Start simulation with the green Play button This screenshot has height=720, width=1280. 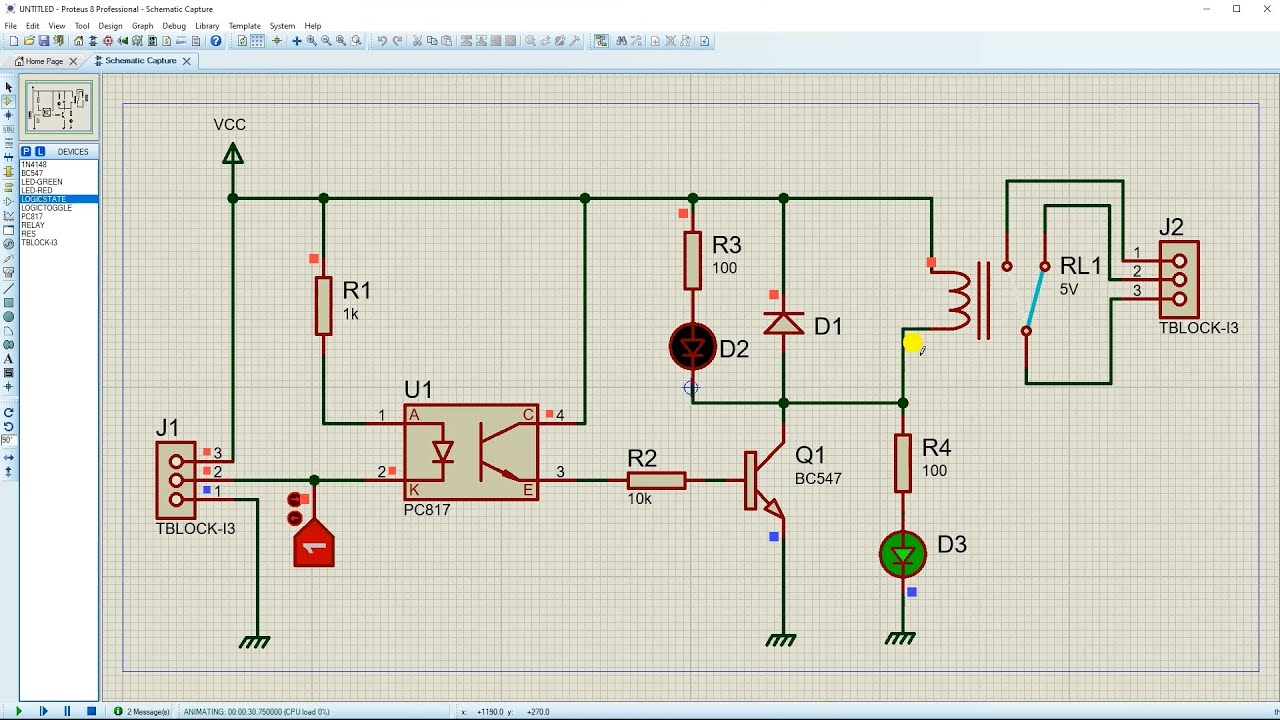tap(18, 711)
